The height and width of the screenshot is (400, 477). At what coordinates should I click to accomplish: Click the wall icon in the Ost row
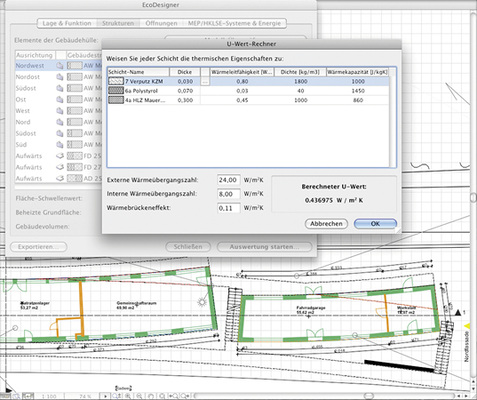60,99
